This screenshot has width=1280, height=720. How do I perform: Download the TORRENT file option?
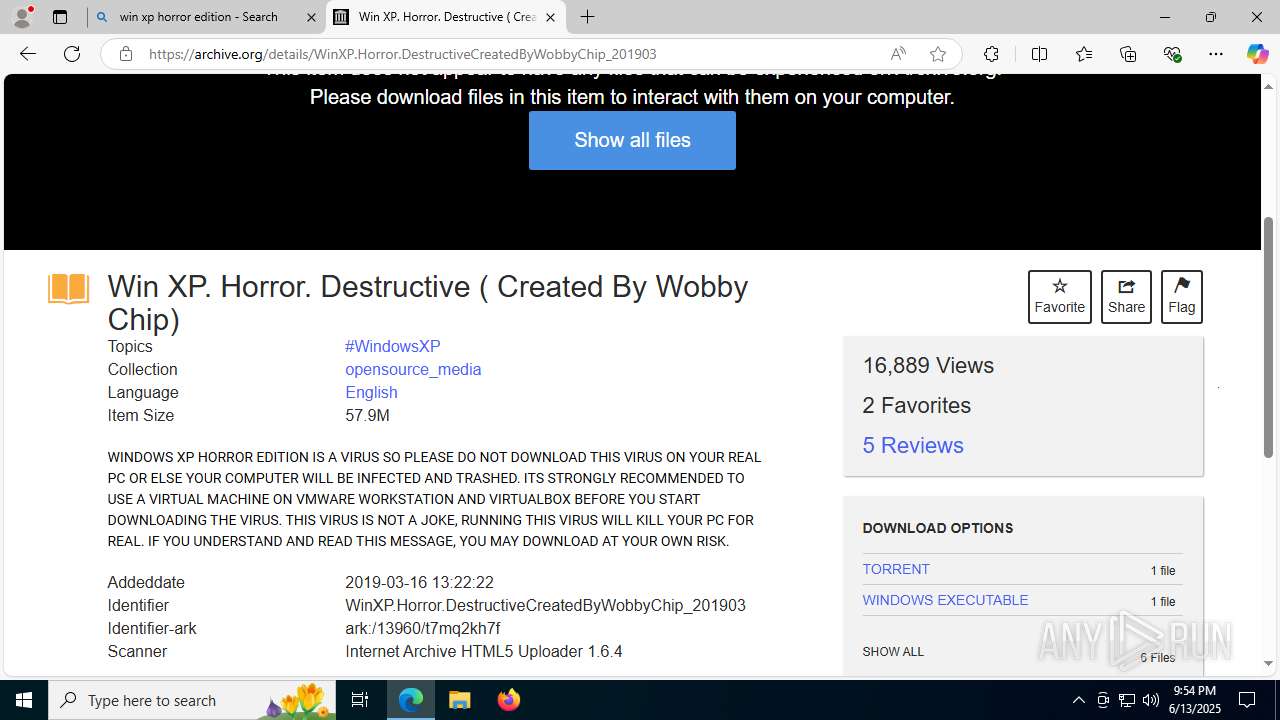(896, 569)
